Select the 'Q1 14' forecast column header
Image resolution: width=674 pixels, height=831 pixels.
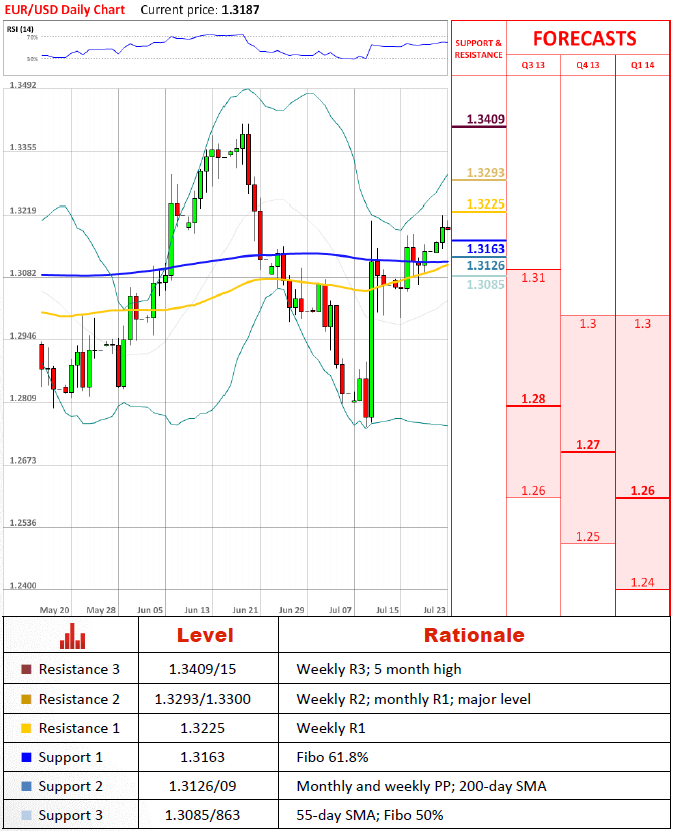tap(642, 65)
